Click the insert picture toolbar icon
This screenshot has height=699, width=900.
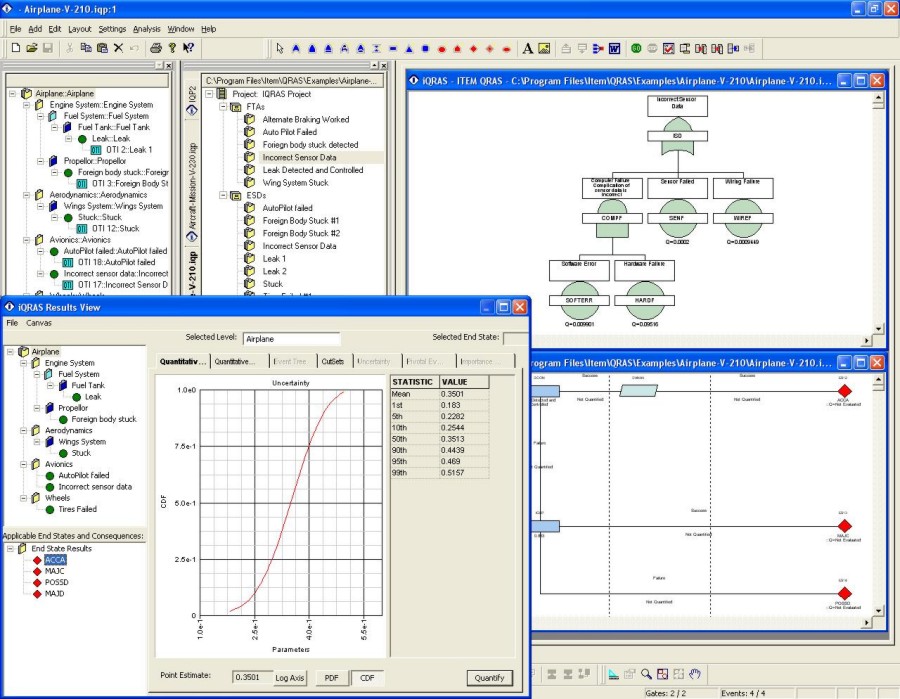click(x=544, y=48)
